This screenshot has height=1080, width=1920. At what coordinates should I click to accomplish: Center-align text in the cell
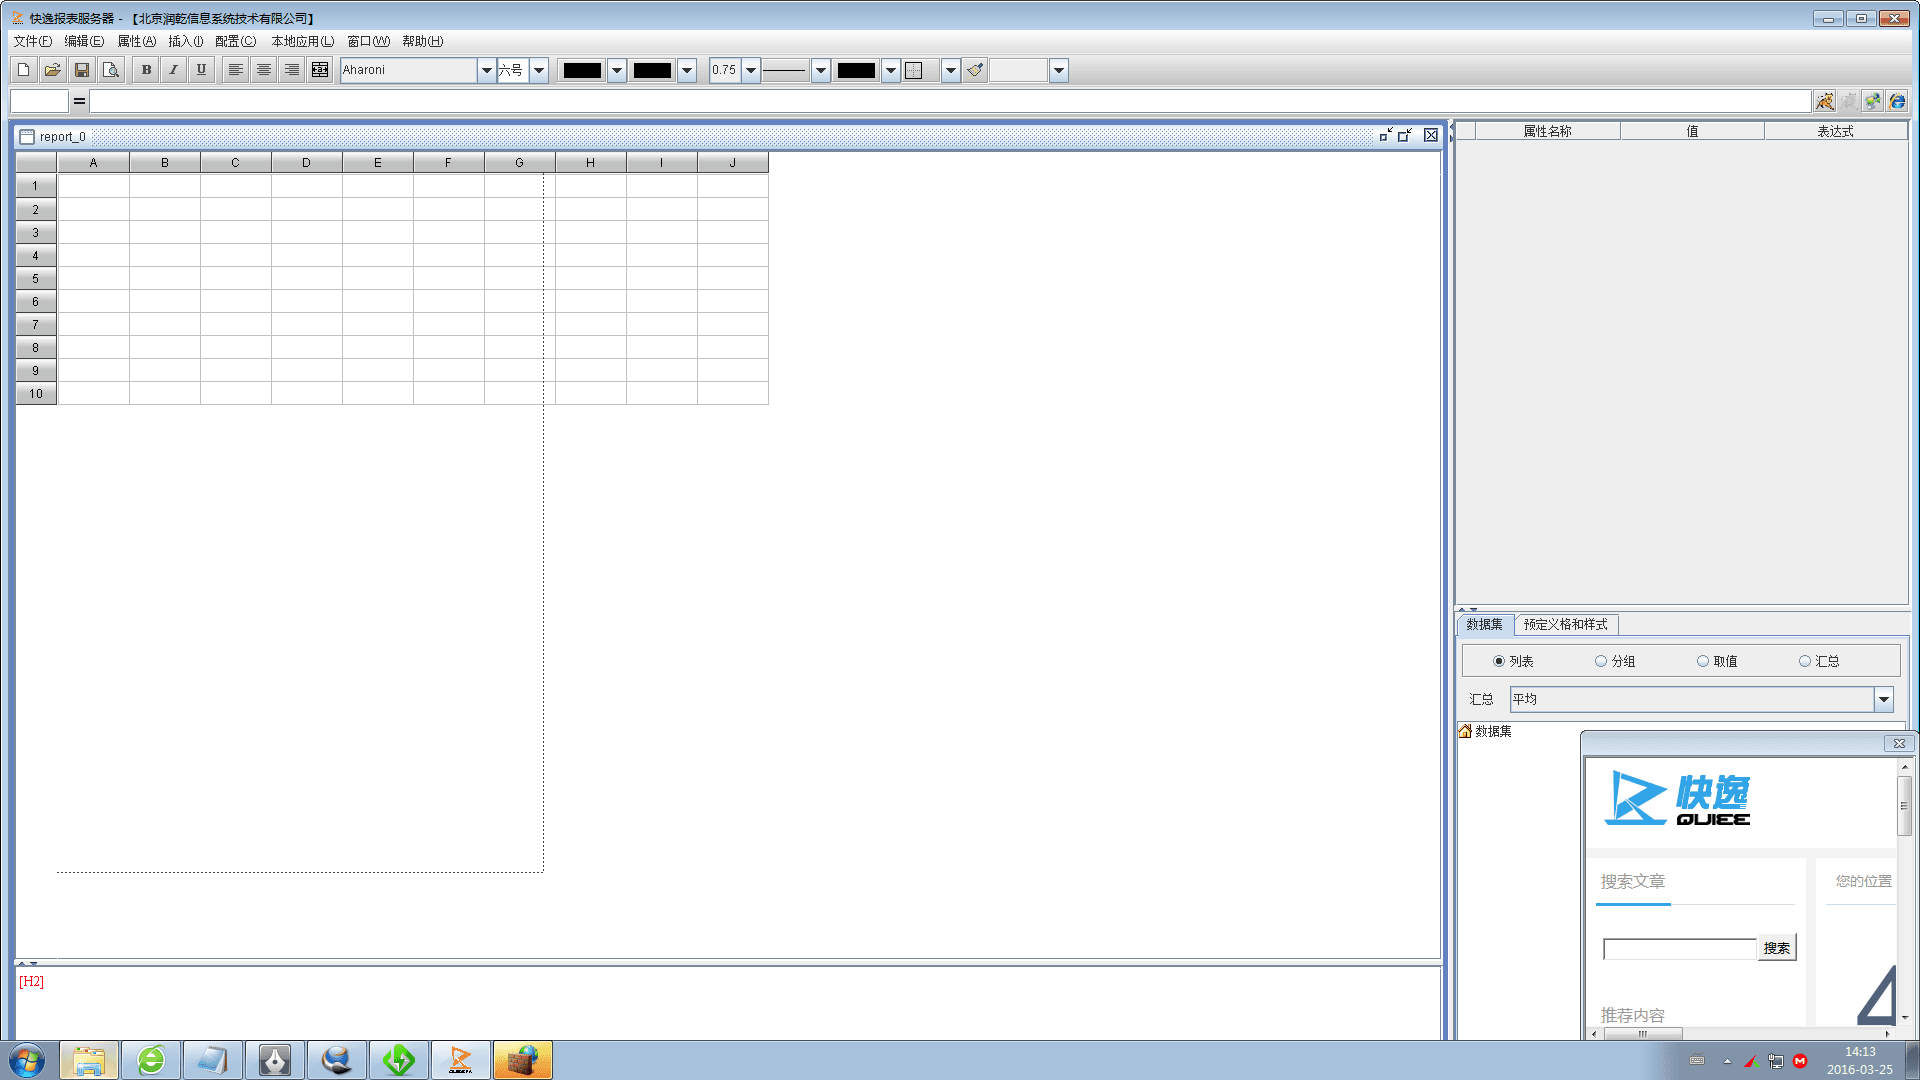click(x=263, y=70)
